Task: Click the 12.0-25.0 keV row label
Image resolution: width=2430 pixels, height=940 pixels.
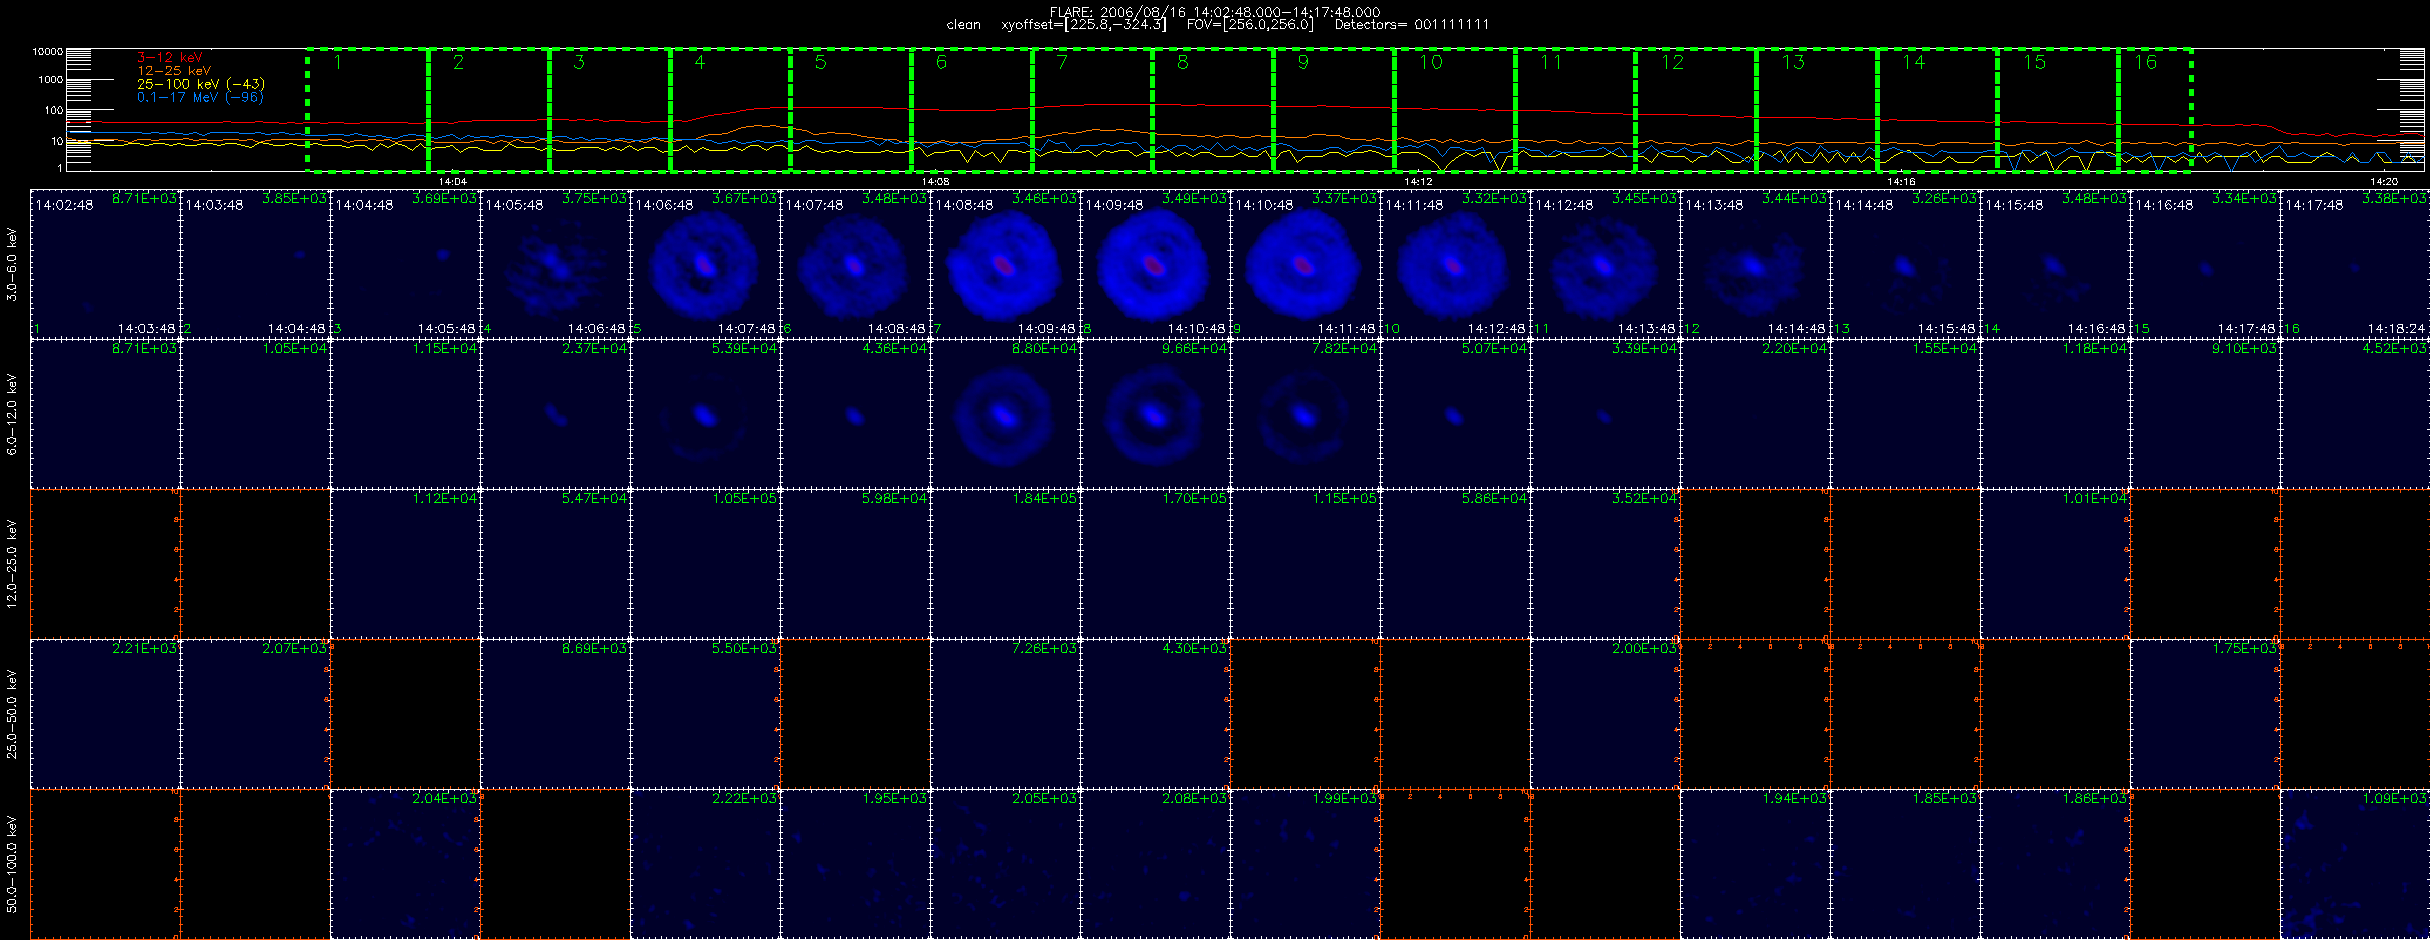Action: pos(12,564)
